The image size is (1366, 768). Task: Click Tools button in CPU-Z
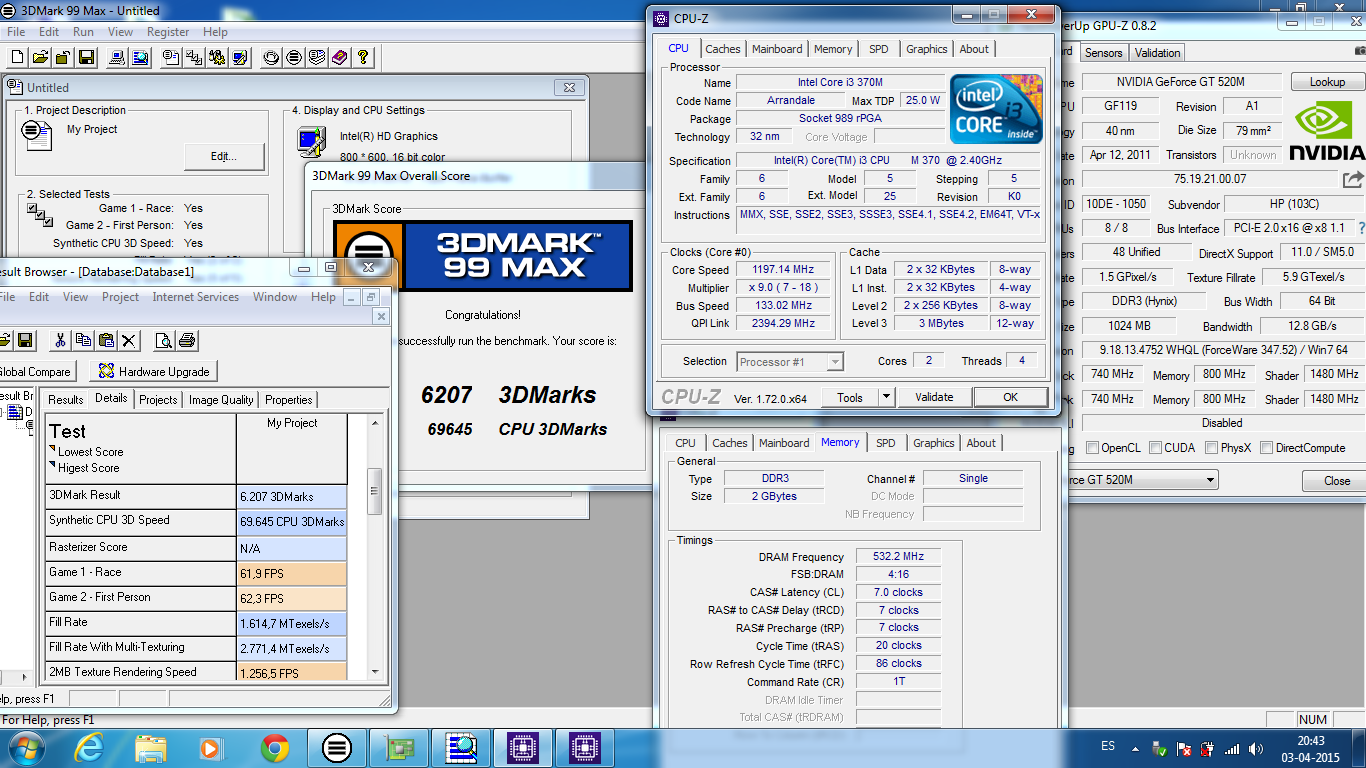pyautogui.click(x=850, y=397)
